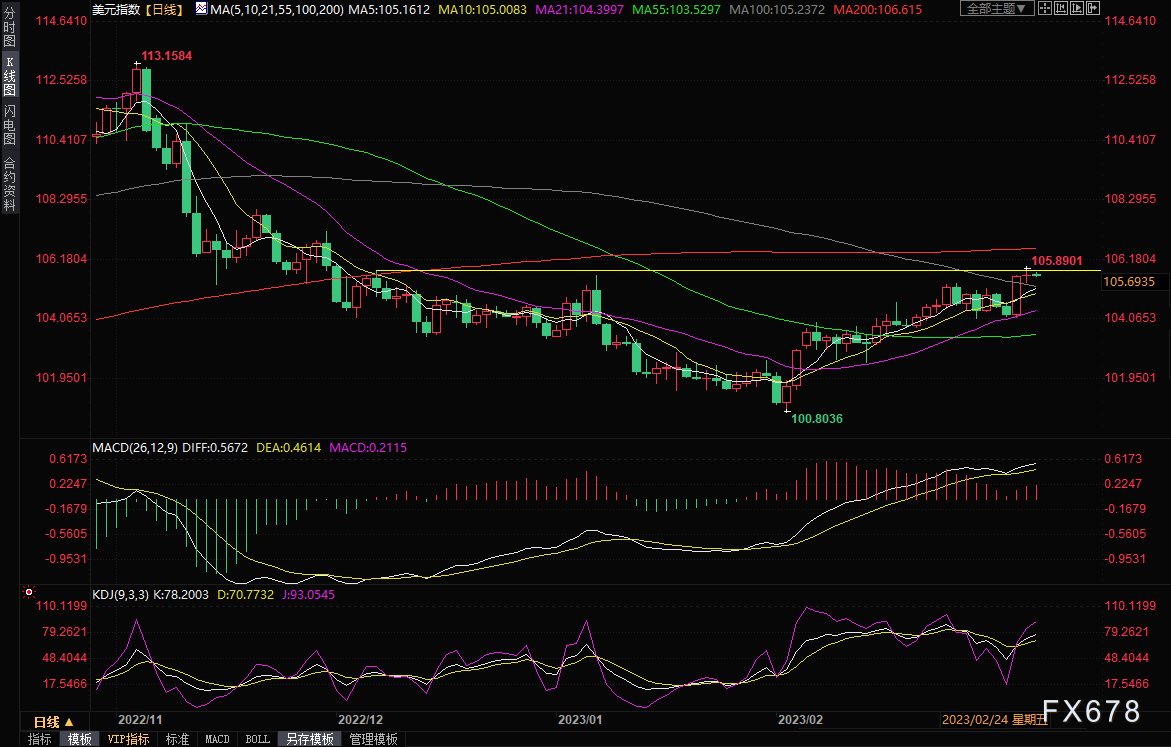Click 另存模板 button
This screenshot has width=1171, height=747.
310,739
